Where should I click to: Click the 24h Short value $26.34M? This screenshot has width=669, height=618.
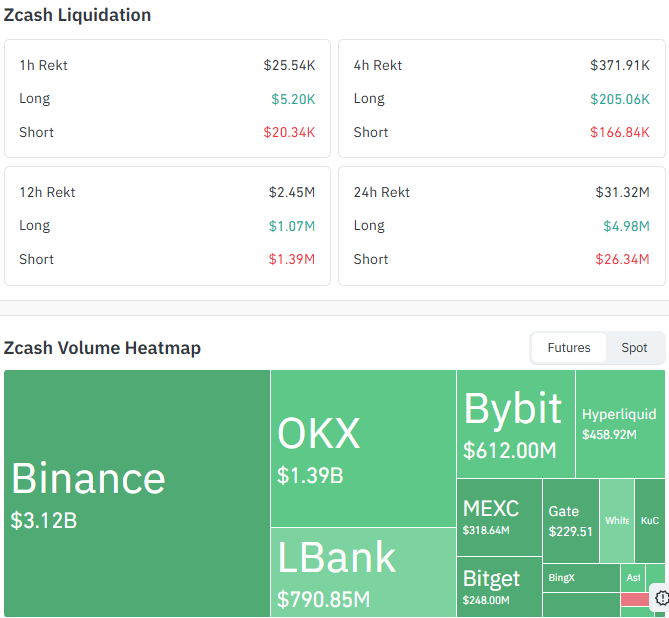(x=622, y=259)
